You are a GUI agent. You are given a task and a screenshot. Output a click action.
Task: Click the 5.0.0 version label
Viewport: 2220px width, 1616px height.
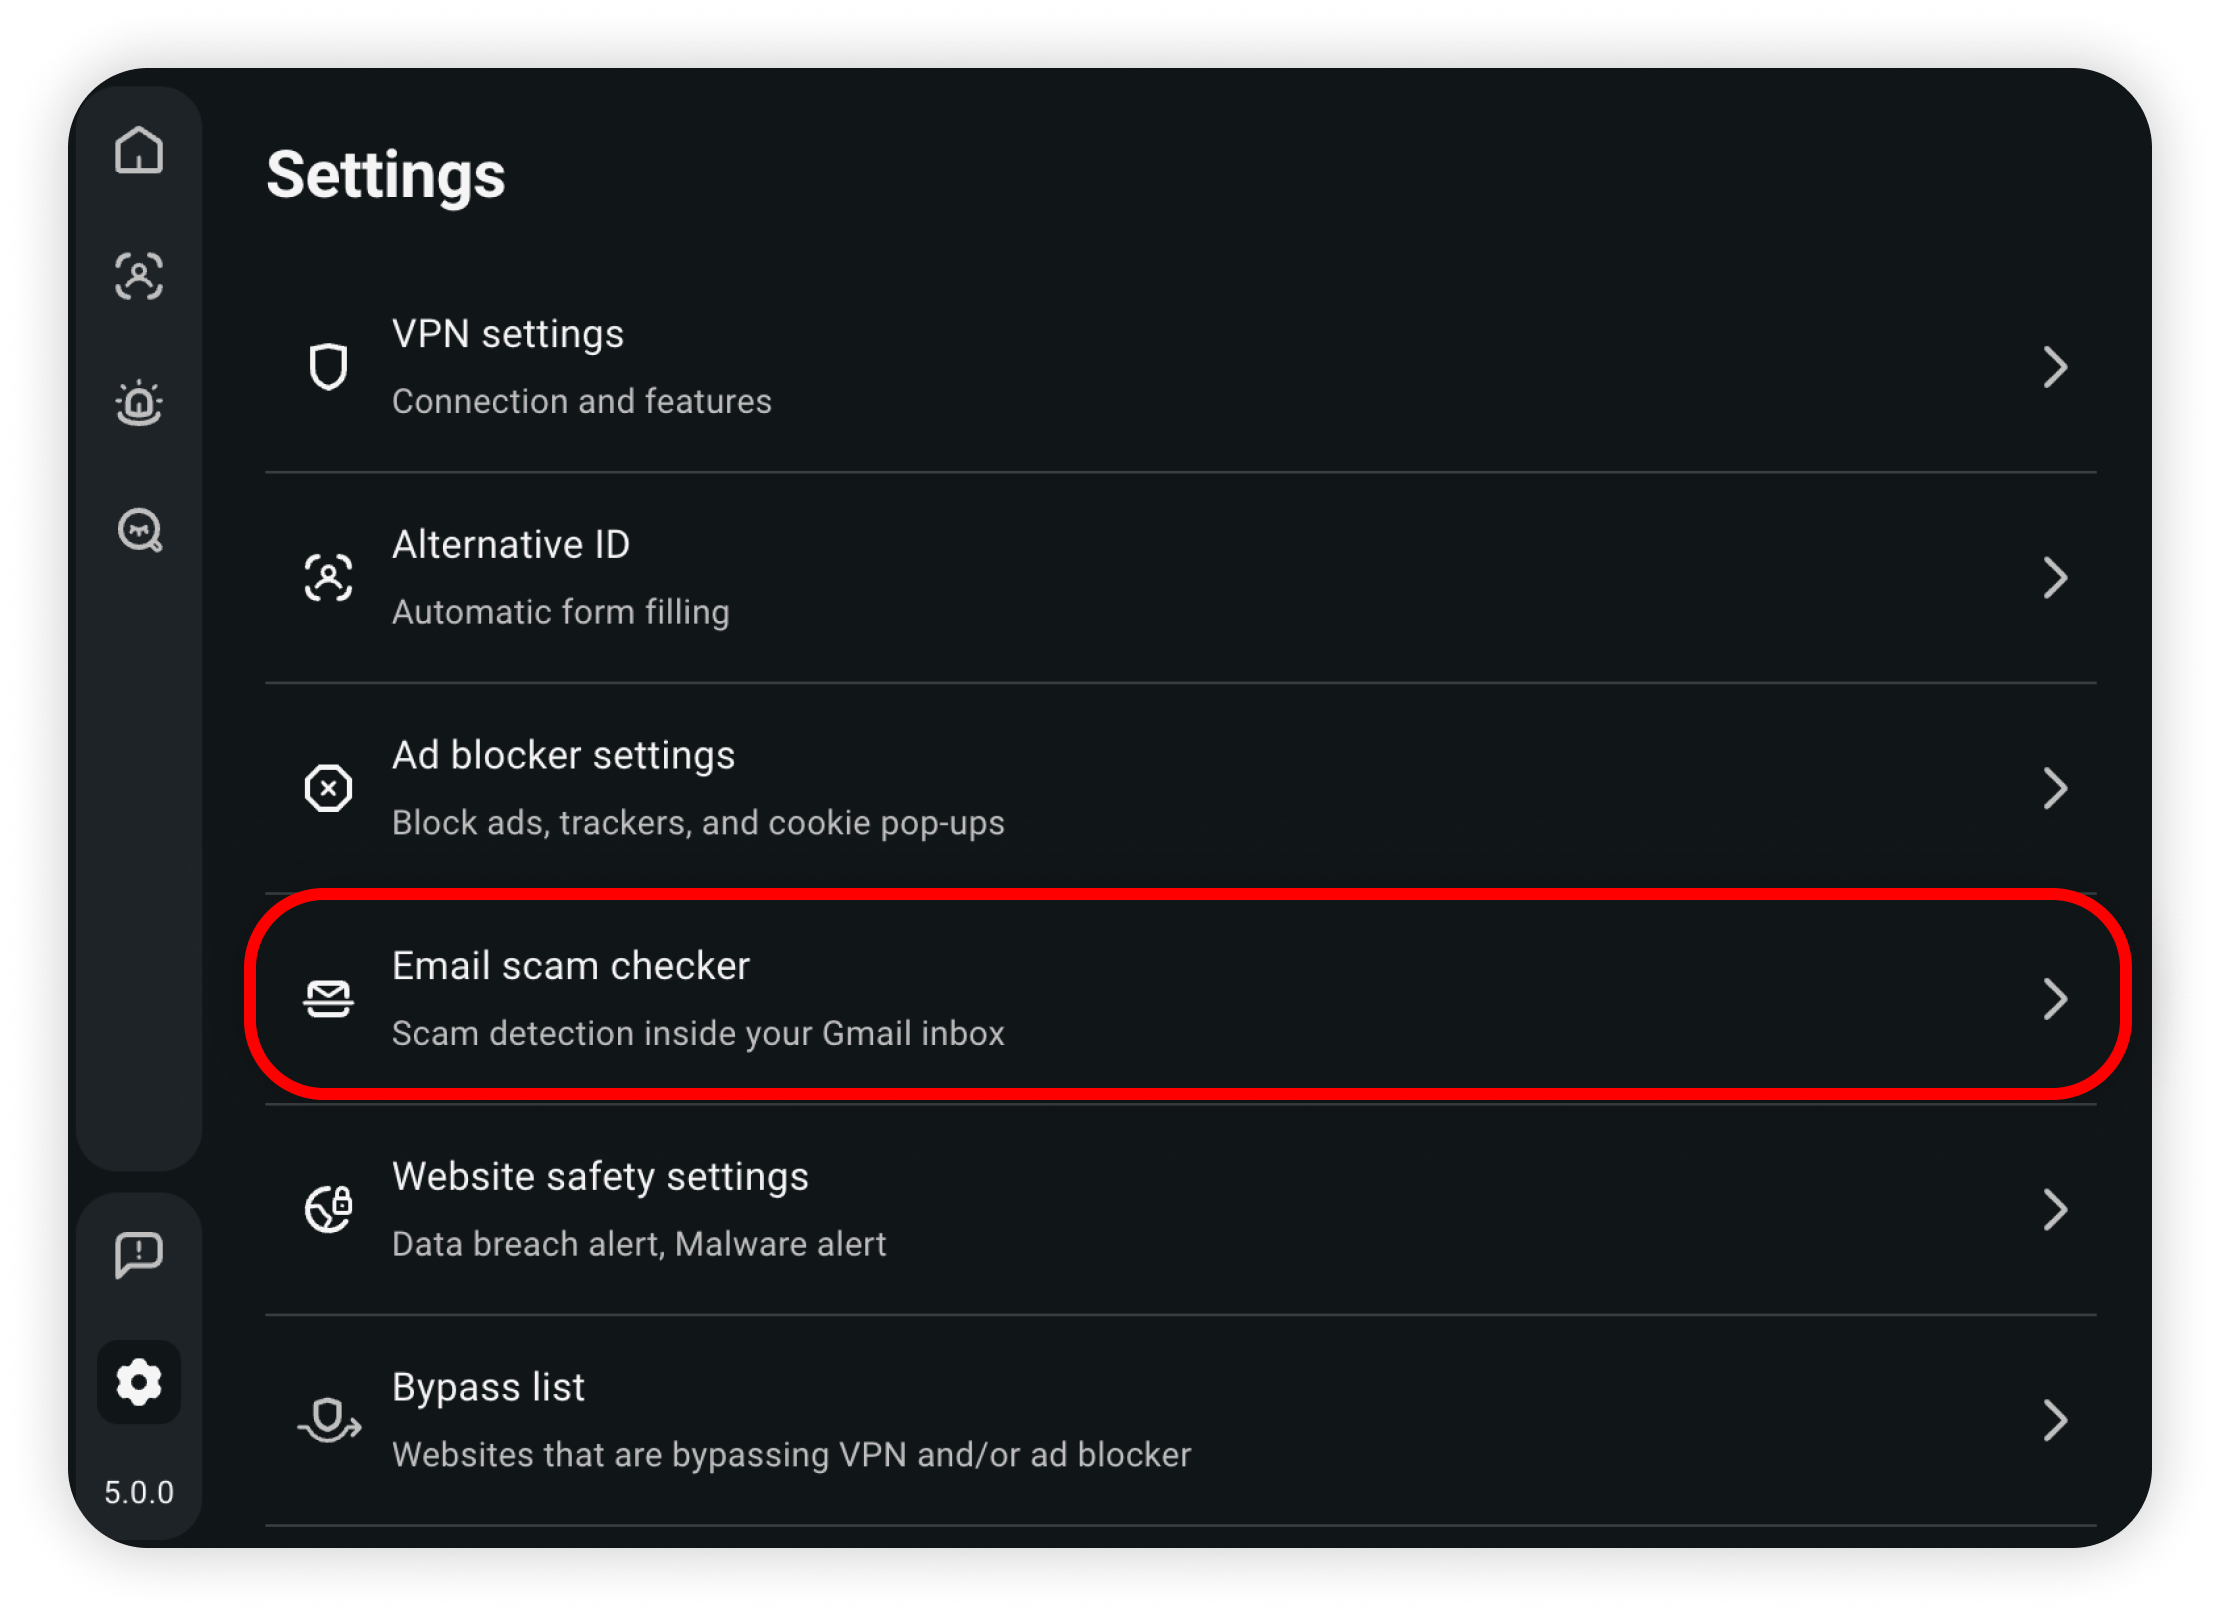coord(139,1492)
